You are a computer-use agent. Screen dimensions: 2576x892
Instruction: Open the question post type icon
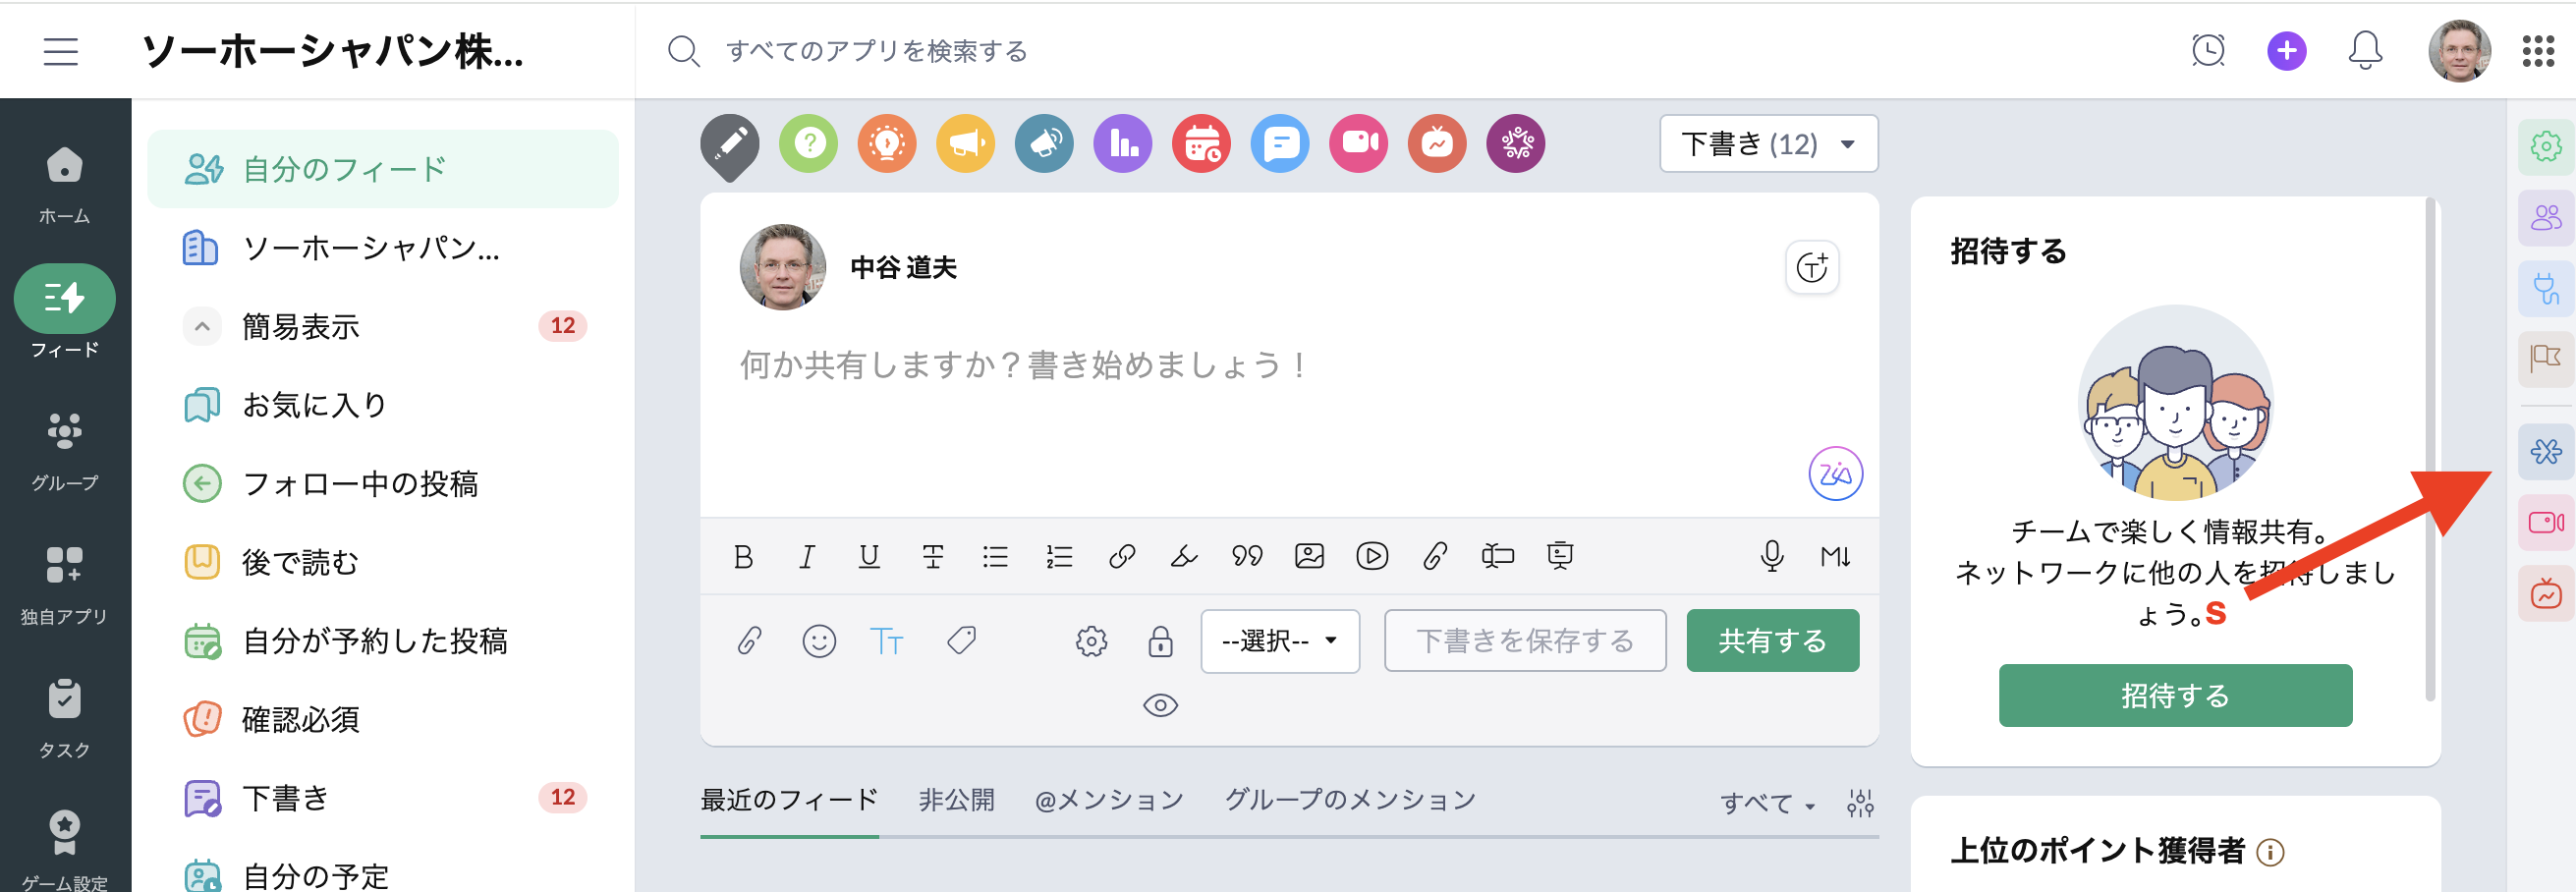click(x=808, y=144)
